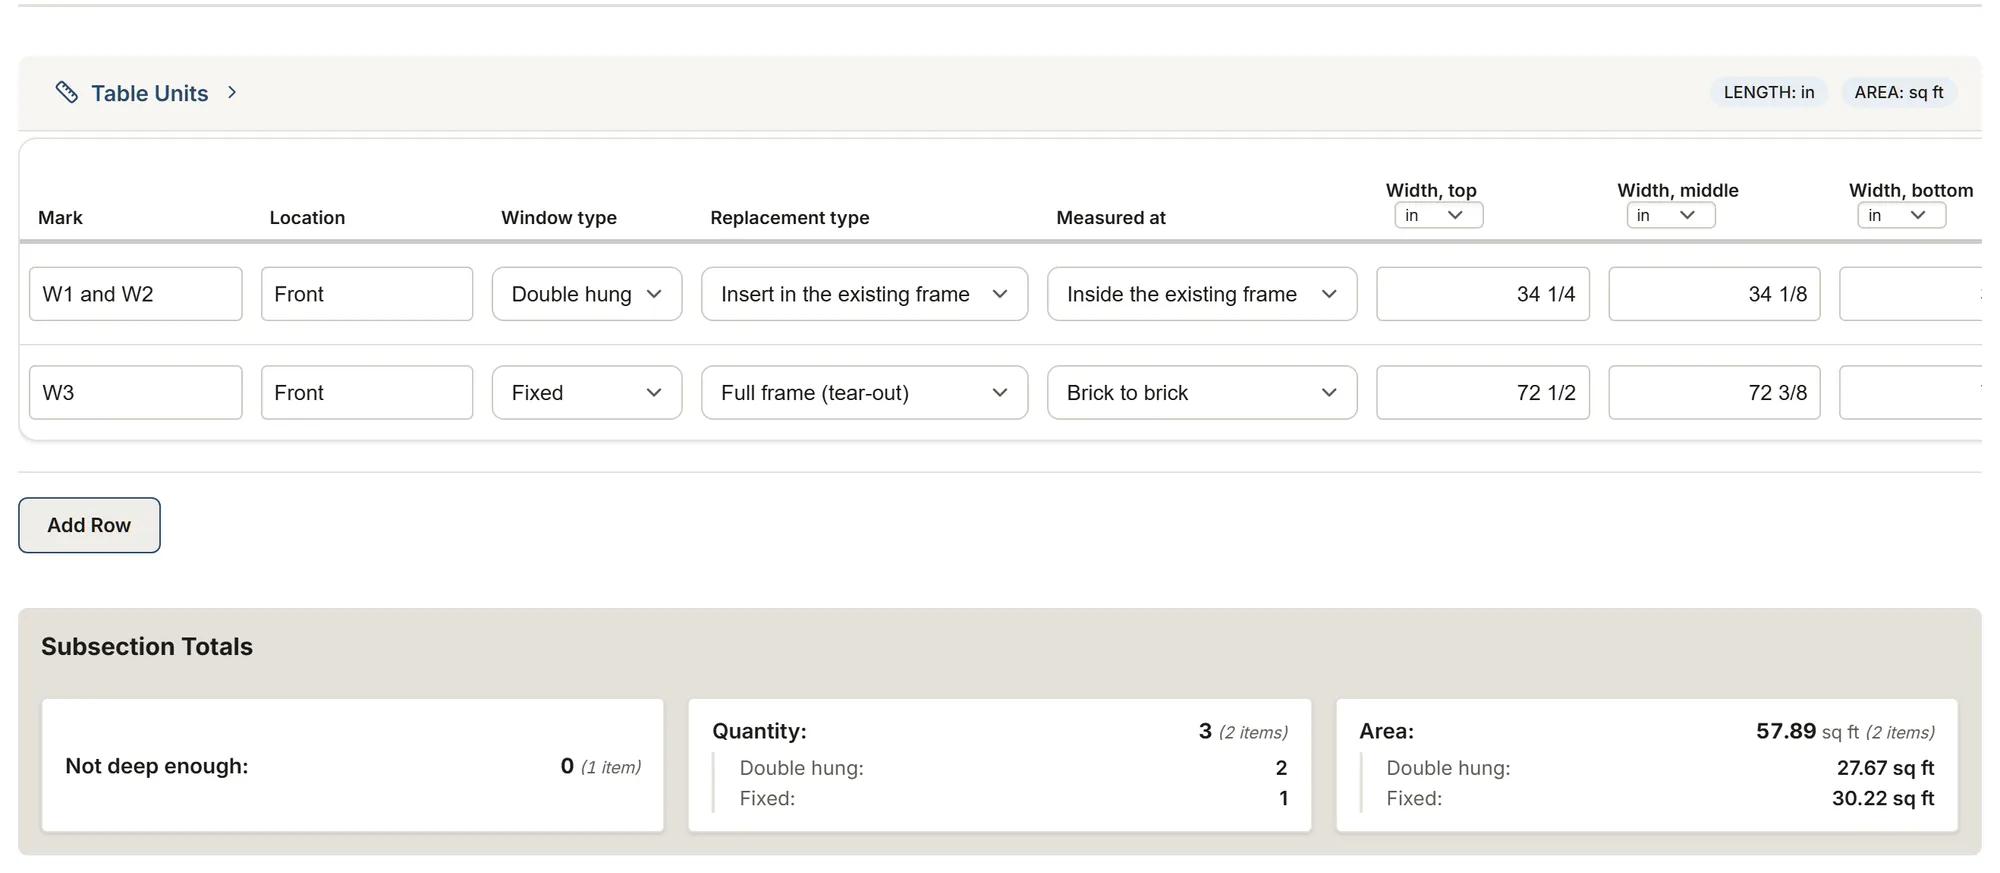The image size is (2000, 873).
Task: Click the Measured at column header
Action: [1111, 217]
